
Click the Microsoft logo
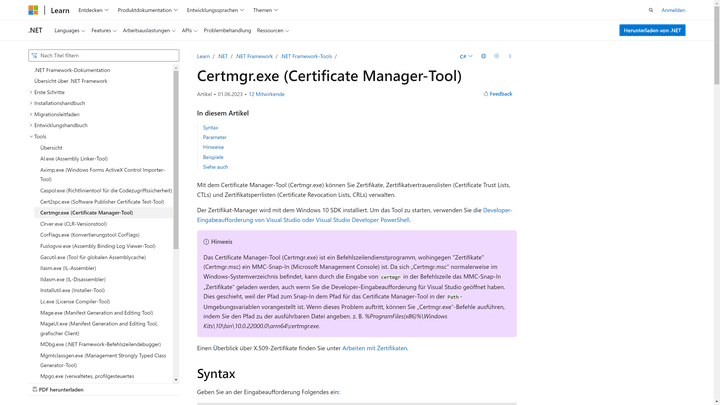coord(33,10)
